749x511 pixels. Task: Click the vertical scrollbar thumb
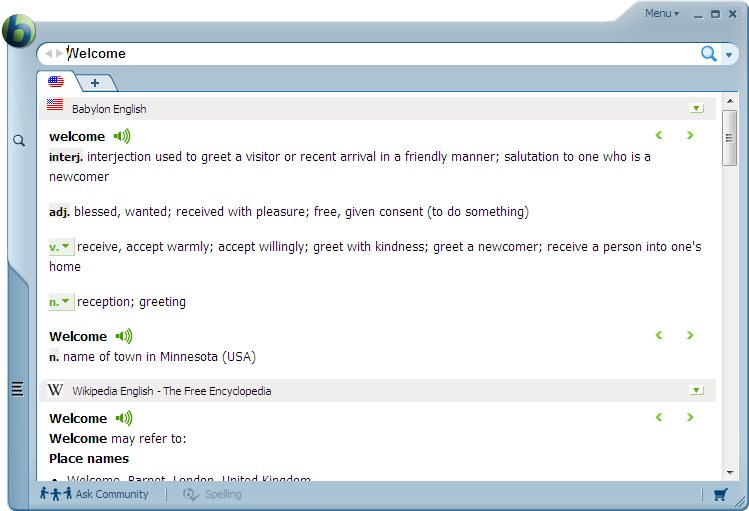729,138
